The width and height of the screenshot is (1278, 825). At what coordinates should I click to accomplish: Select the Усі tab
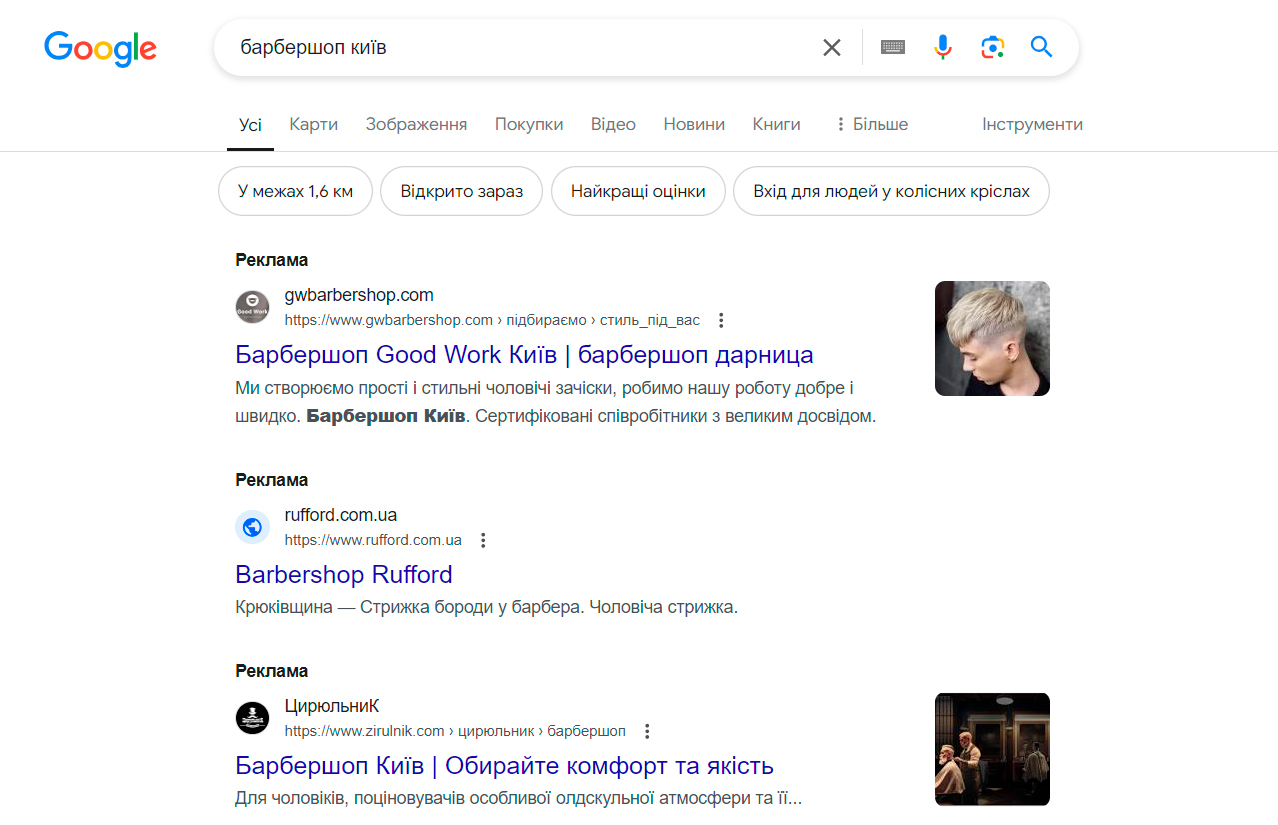click(250, 124)
